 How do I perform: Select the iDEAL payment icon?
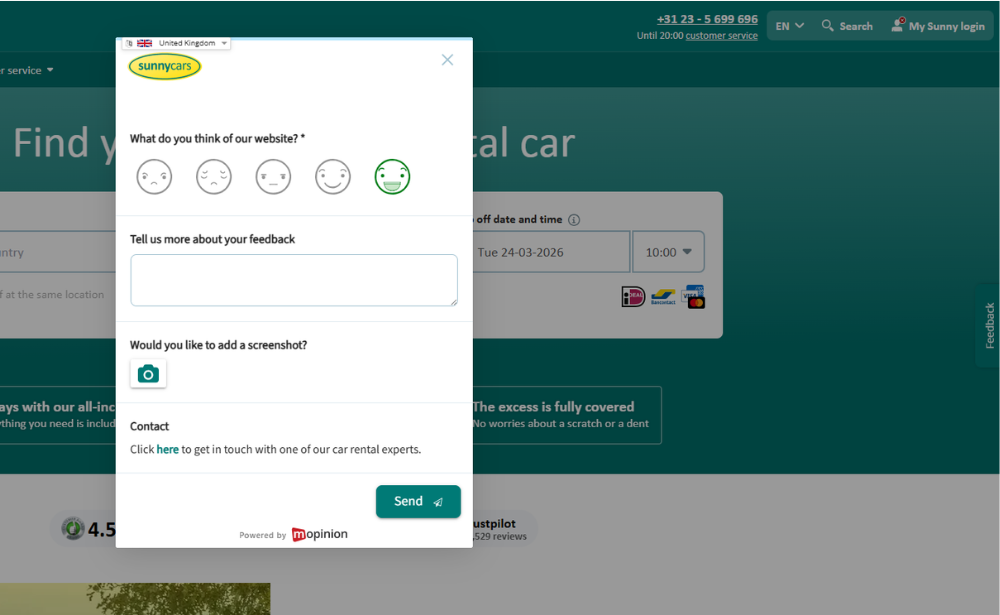pyautogui.click(x=633, y=297)
